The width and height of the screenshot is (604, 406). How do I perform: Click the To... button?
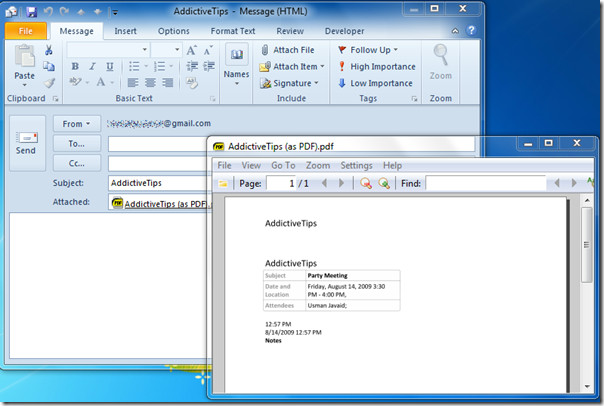77,144
